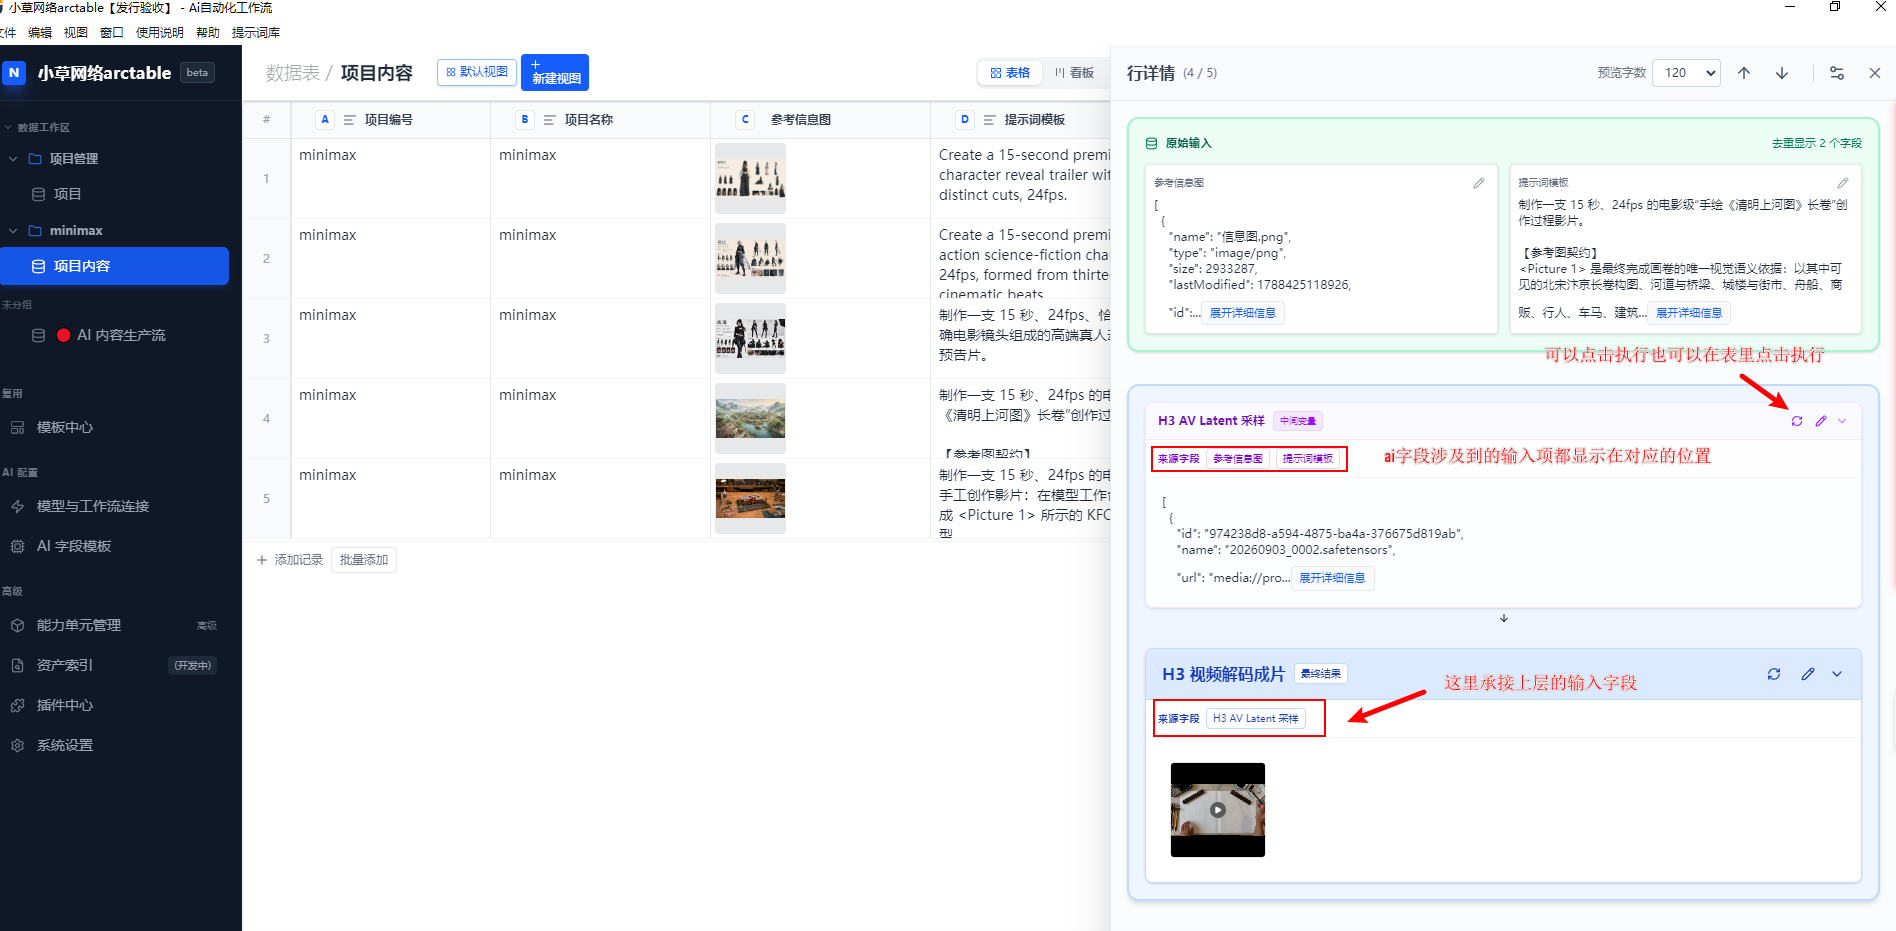The image size is (1896, 931).
Task: Go to previous row with the up arrow
Action: (1744, 73)
